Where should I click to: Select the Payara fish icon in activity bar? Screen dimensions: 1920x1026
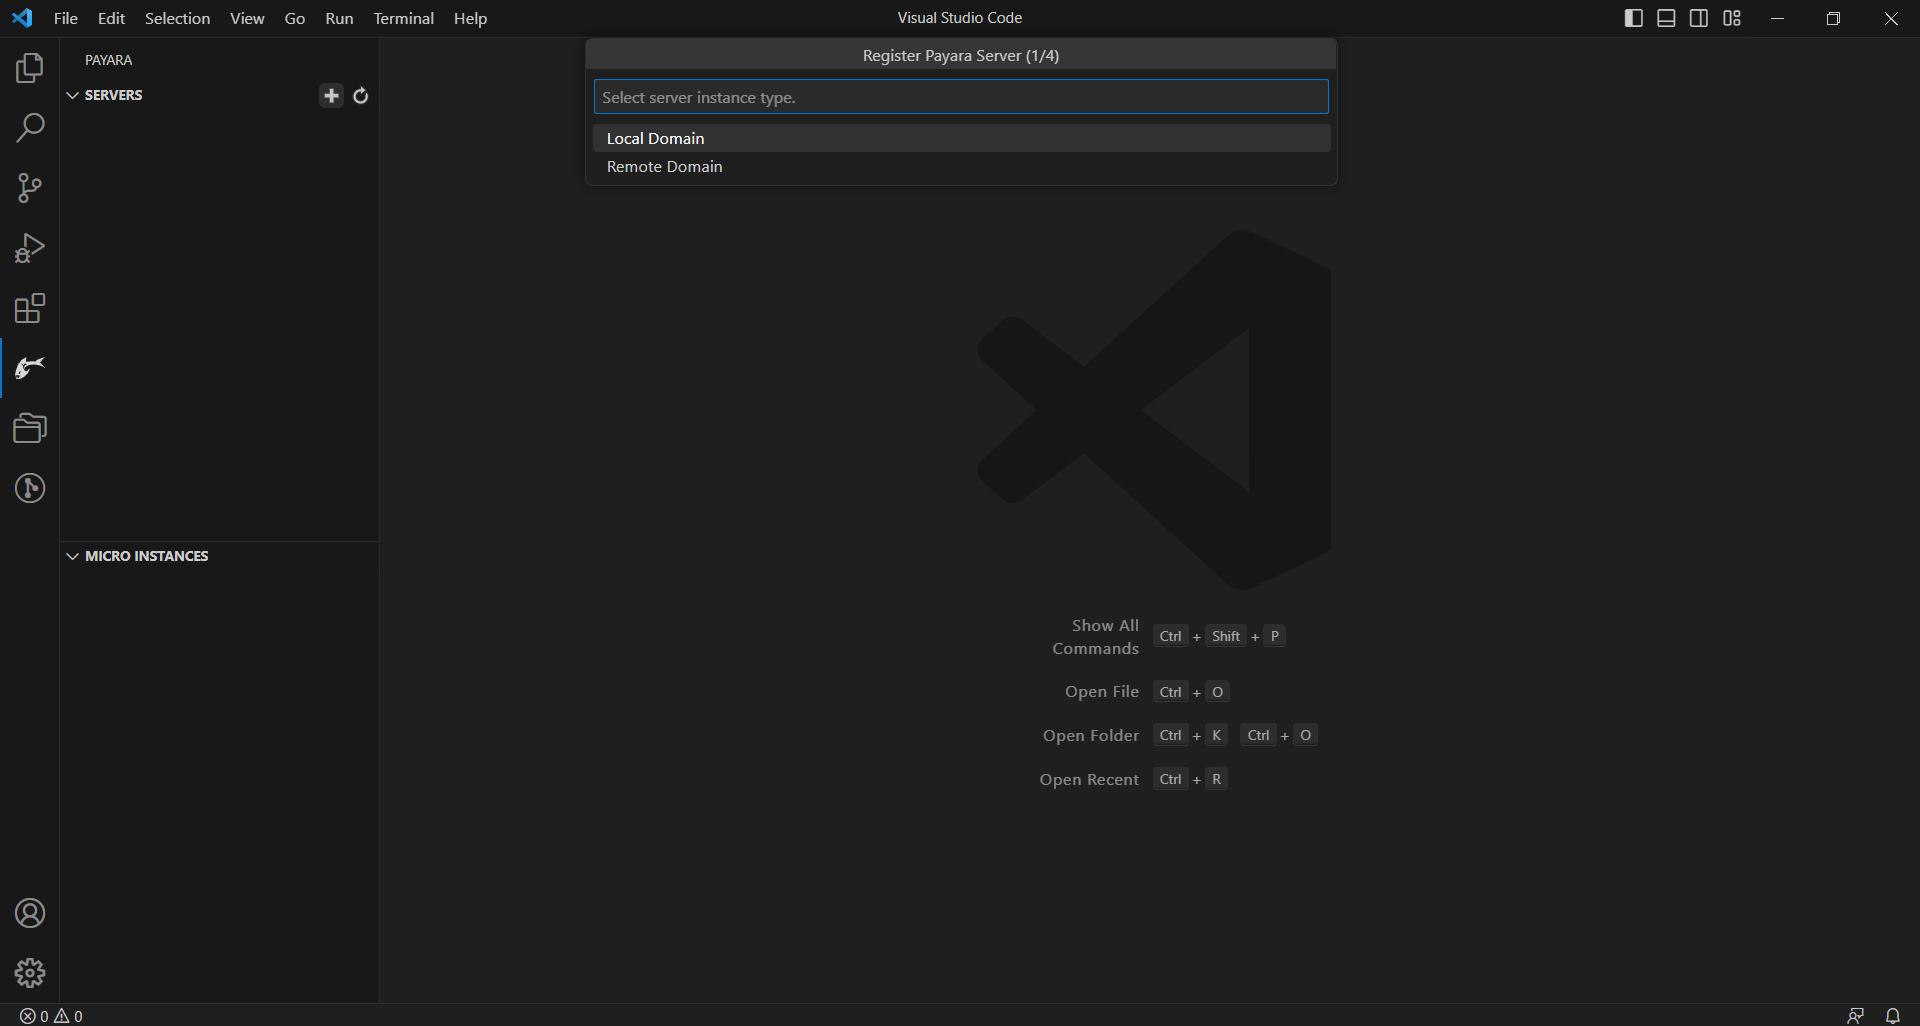(x=30, y=368)
